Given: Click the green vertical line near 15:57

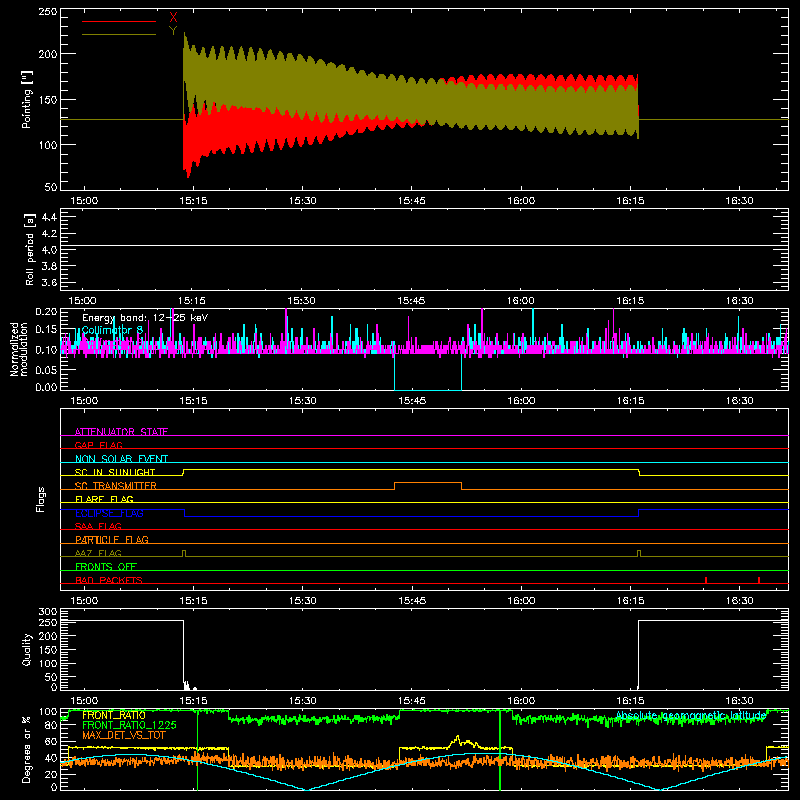Looking at the screenshot, I should [x=499, y=750].
